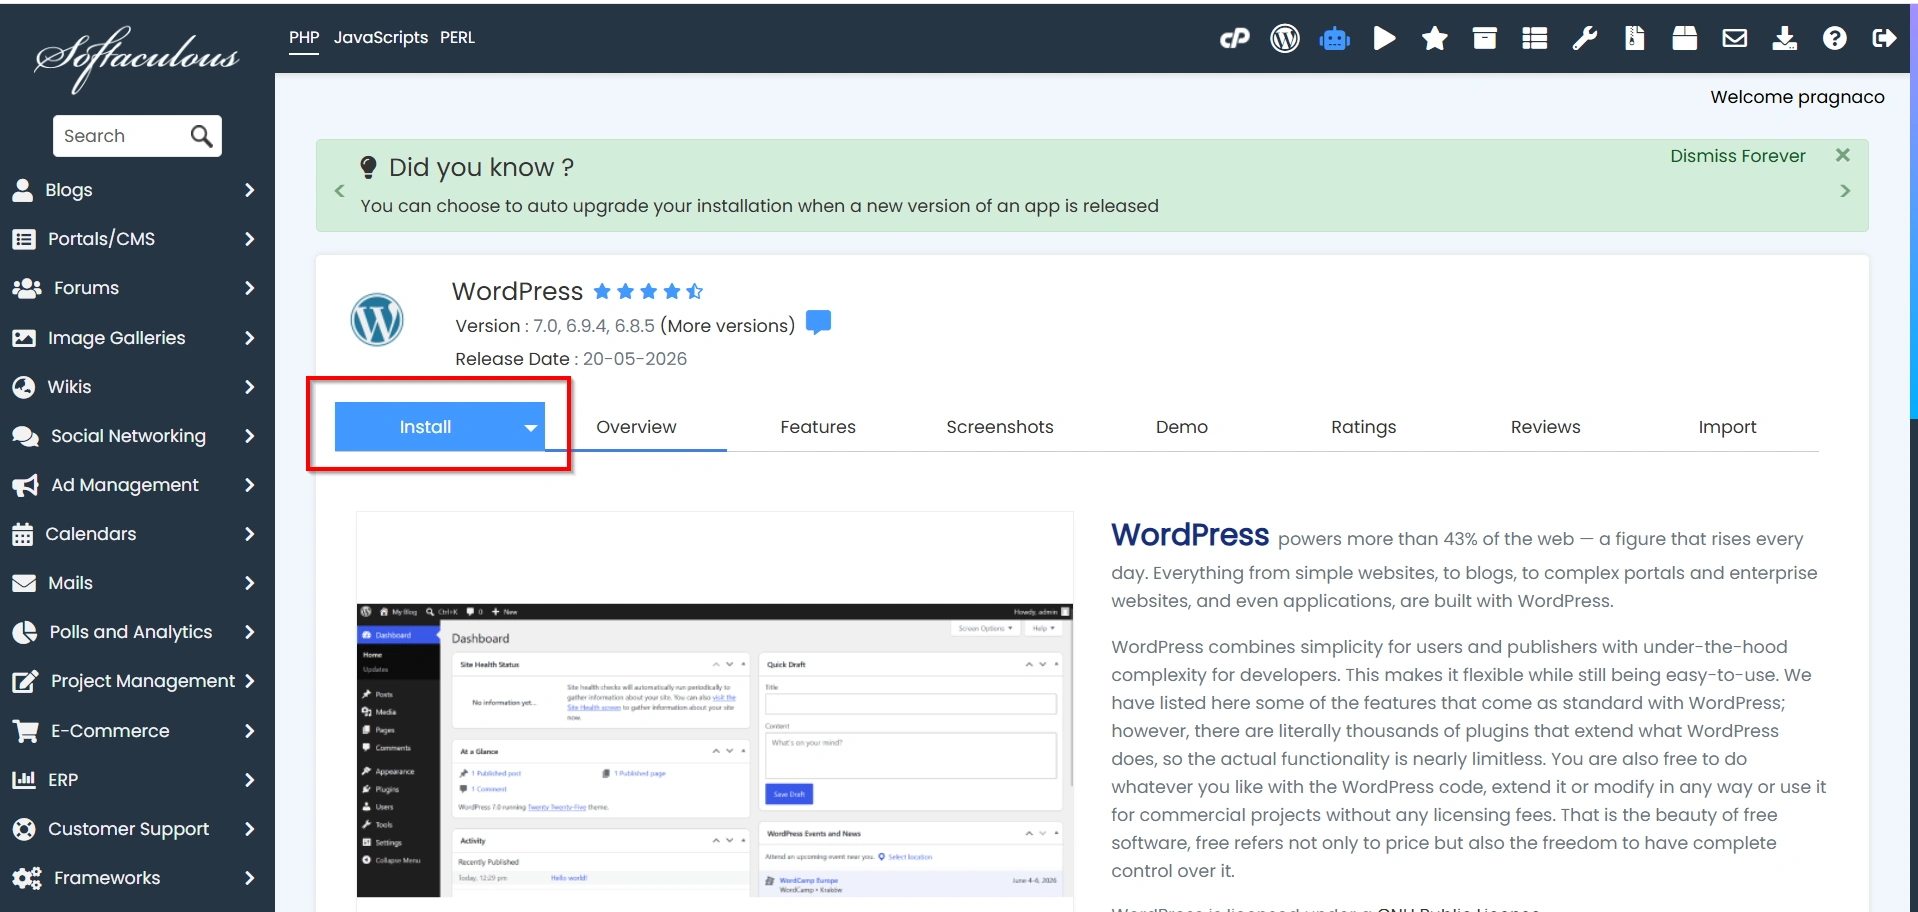Open the archive box icon in toolbar
This screenshot has width=1918, height=912.
coord(1485,38)
